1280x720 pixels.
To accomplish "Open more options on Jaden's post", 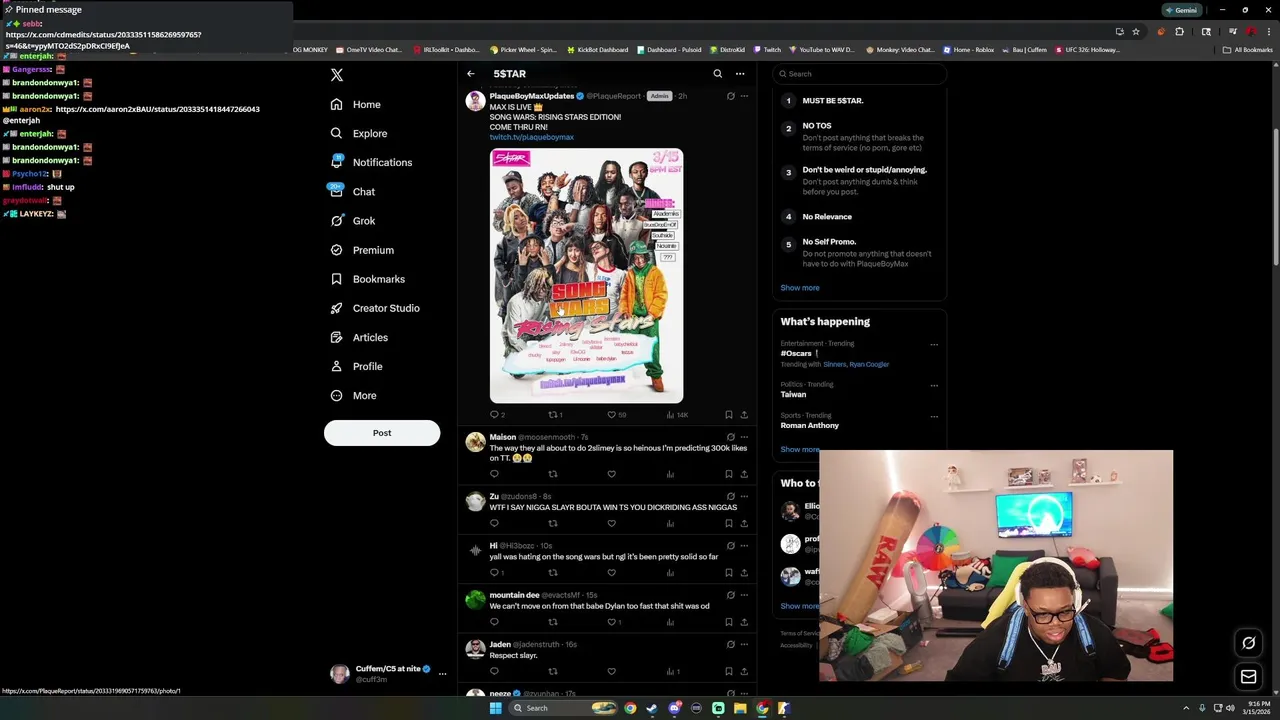I will point(744,644).
